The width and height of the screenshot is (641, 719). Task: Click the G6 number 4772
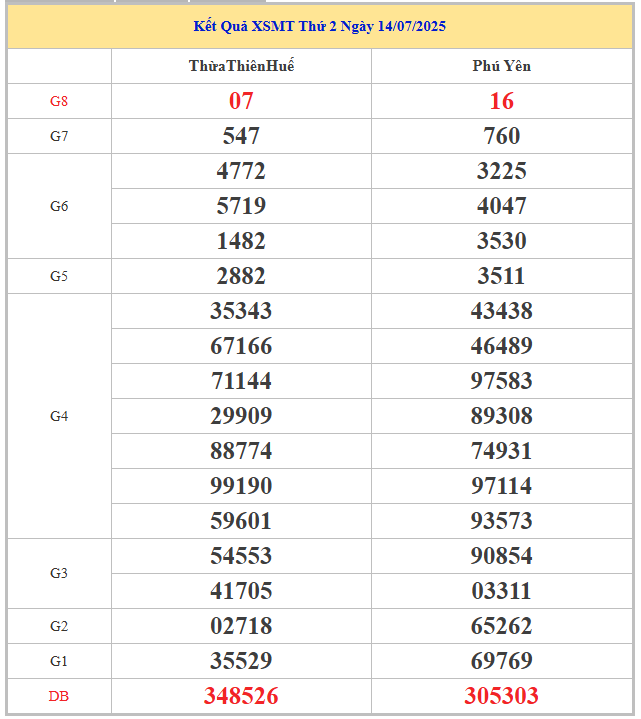point(241,171)
